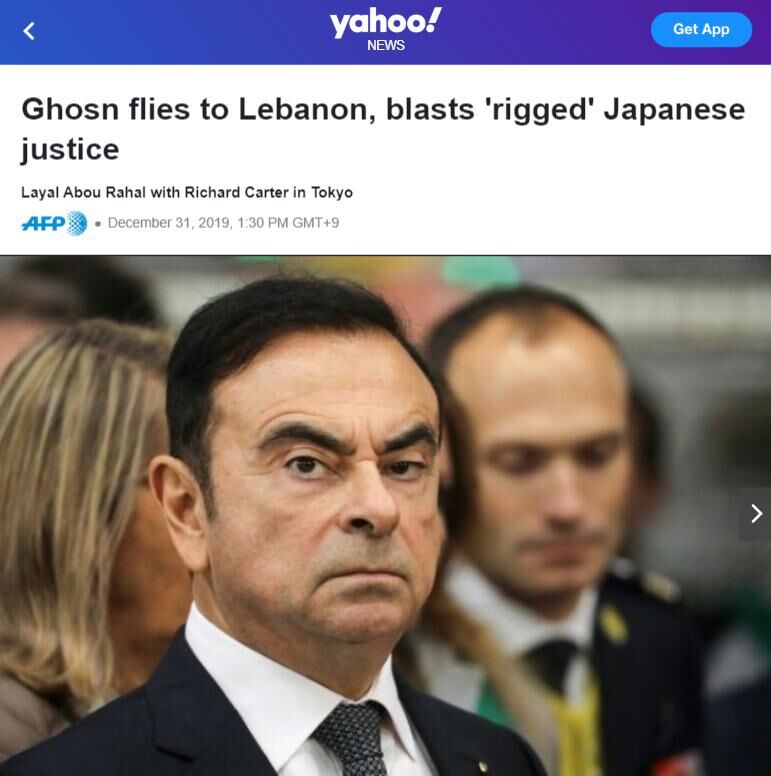Open the Ghosn flies to Lebanon headline
Image resolution: width=771 pixels, height=776 pixels.
(x=383, y=129)
